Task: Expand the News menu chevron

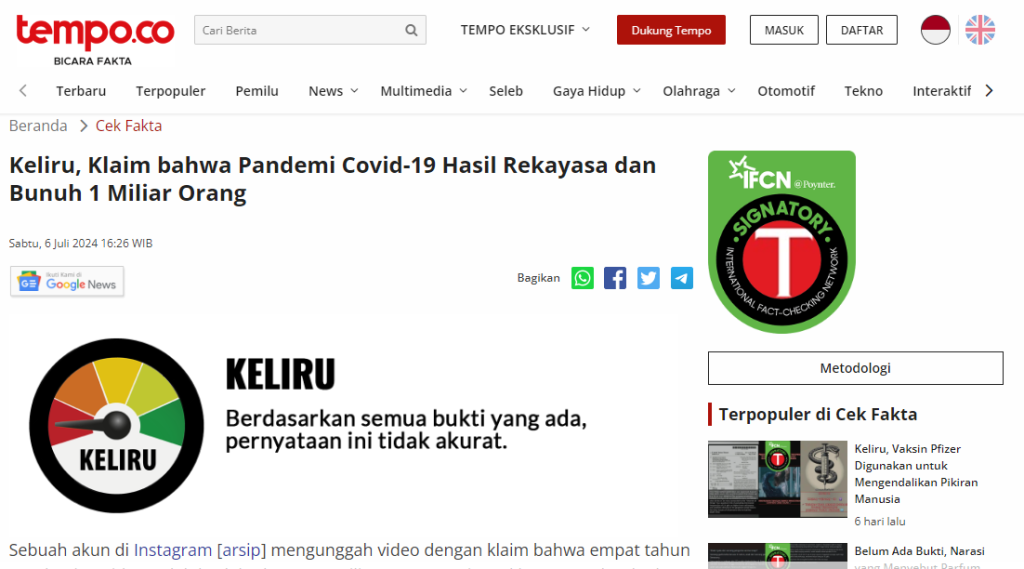Action: 354,91
